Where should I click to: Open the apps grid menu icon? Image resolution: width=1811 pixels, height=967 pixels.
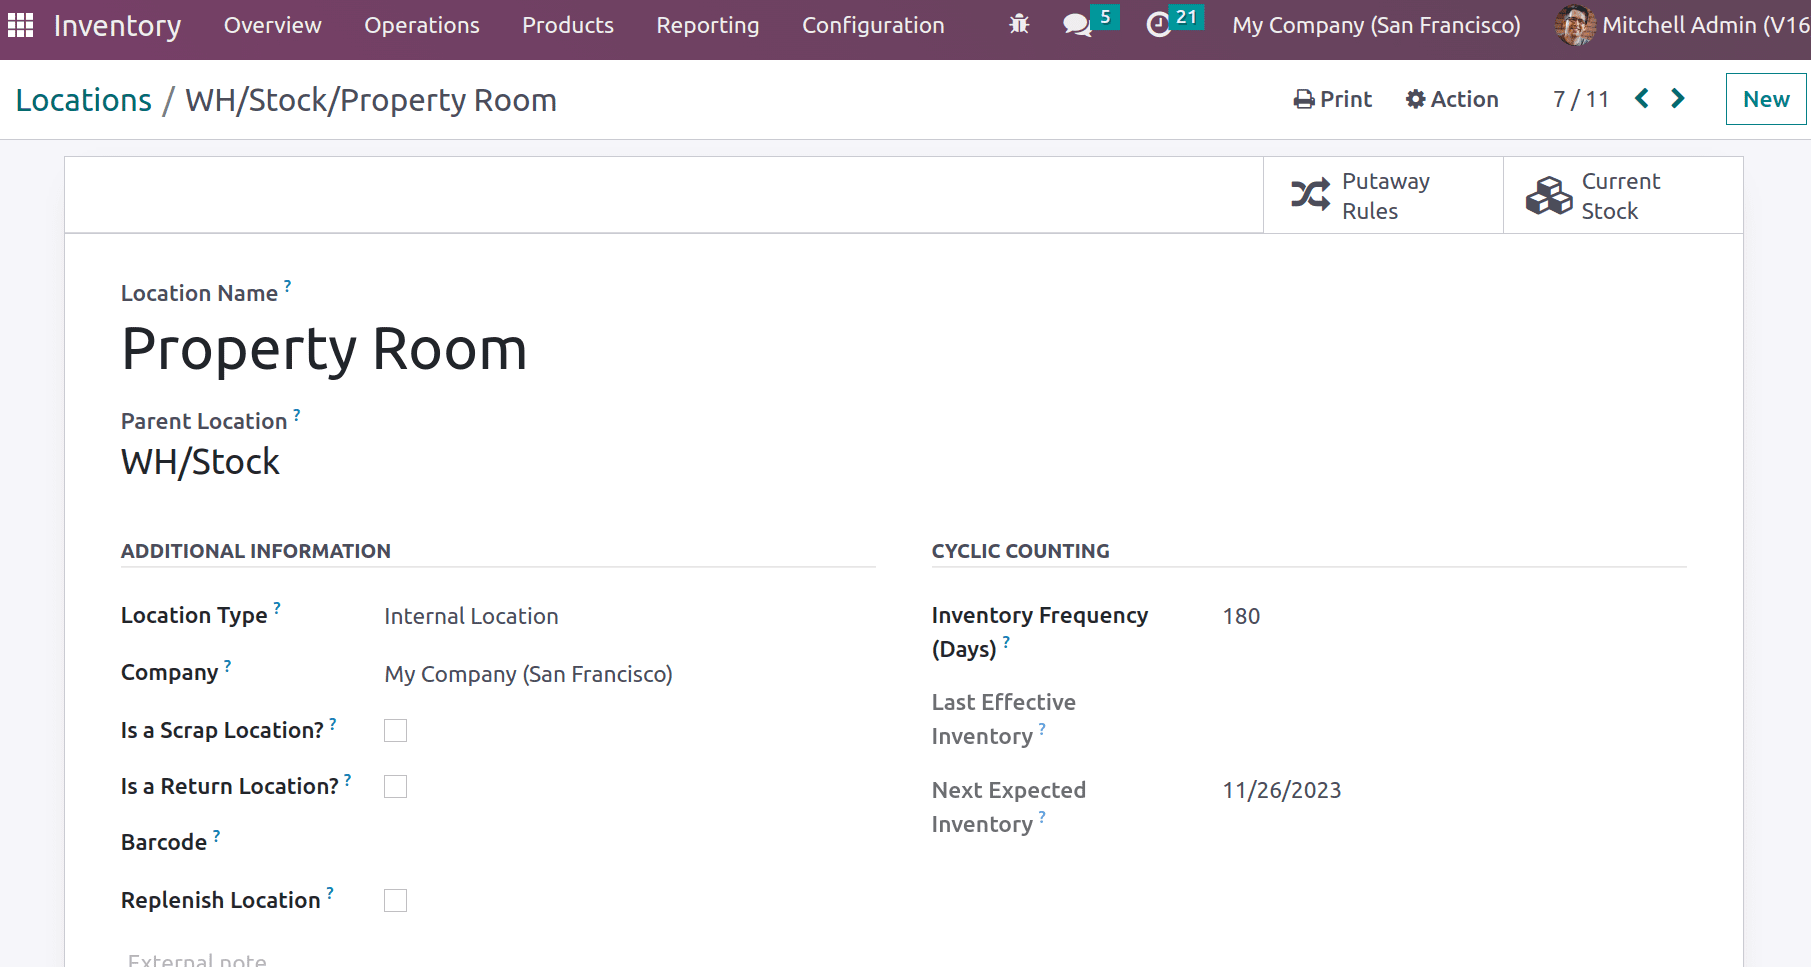pyautogui.click(x=21, y=25)
